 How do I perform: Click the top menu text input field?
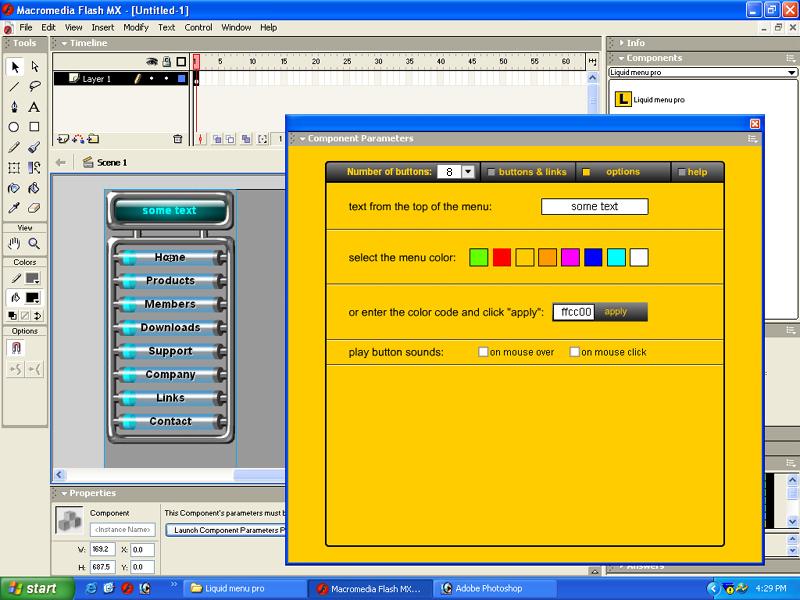pos(594,207)
